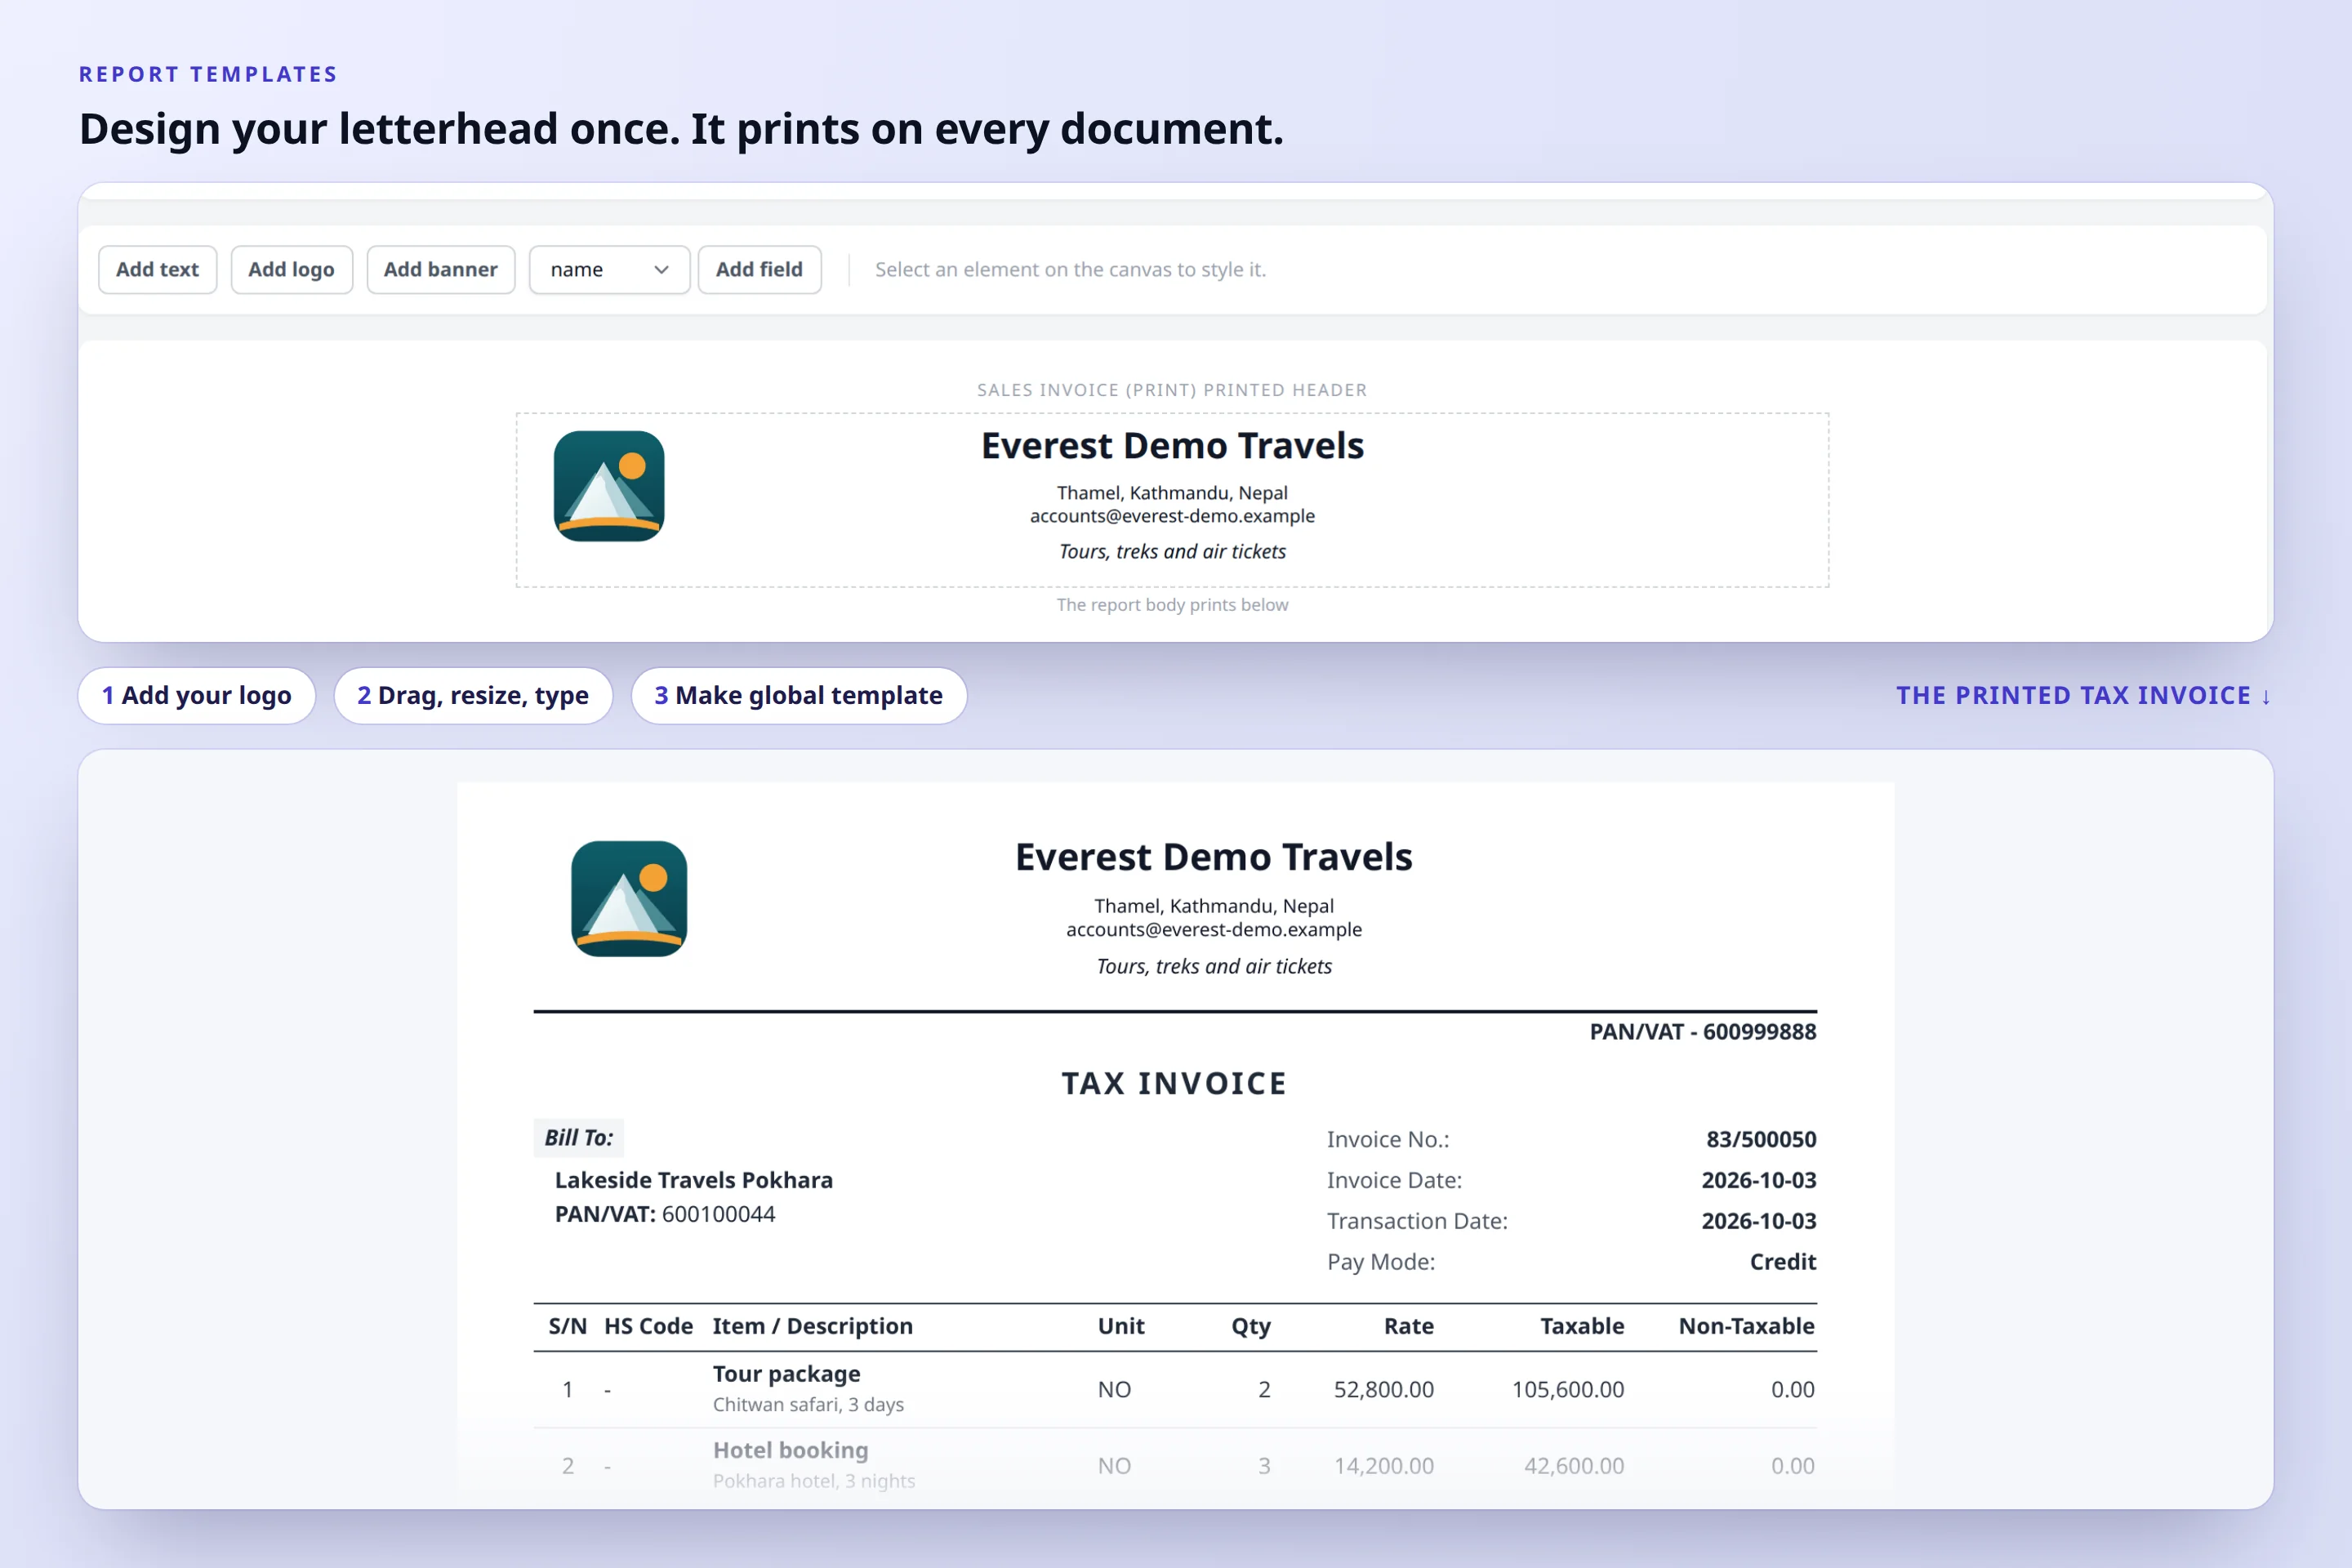
Task: Click invoice number 83/500050
Action: (1761, 1139)
